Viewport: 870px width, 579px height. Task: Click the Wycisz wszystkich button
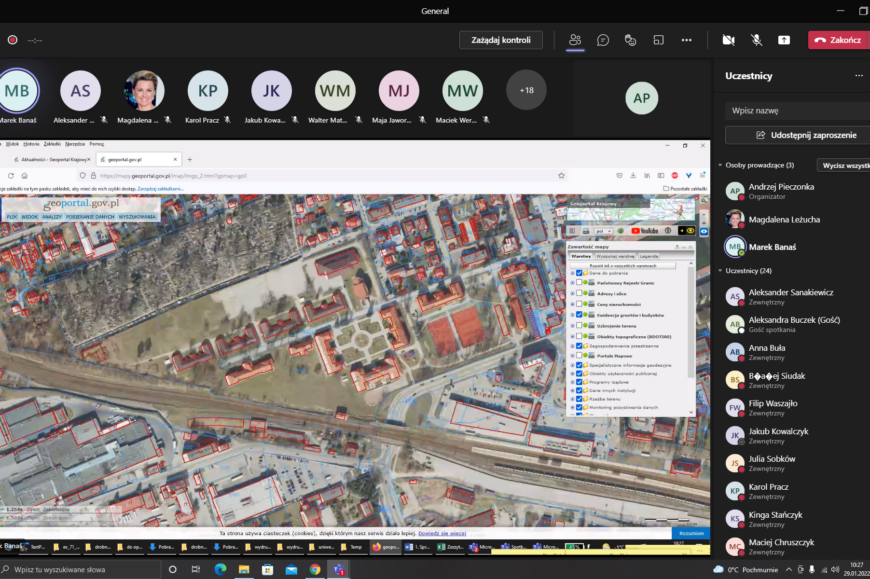(x=843, y=165)
